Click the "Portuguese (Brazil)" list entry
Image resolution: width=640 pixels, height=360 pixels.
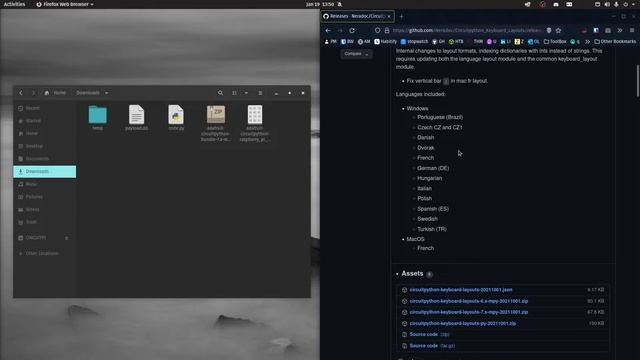440,117
